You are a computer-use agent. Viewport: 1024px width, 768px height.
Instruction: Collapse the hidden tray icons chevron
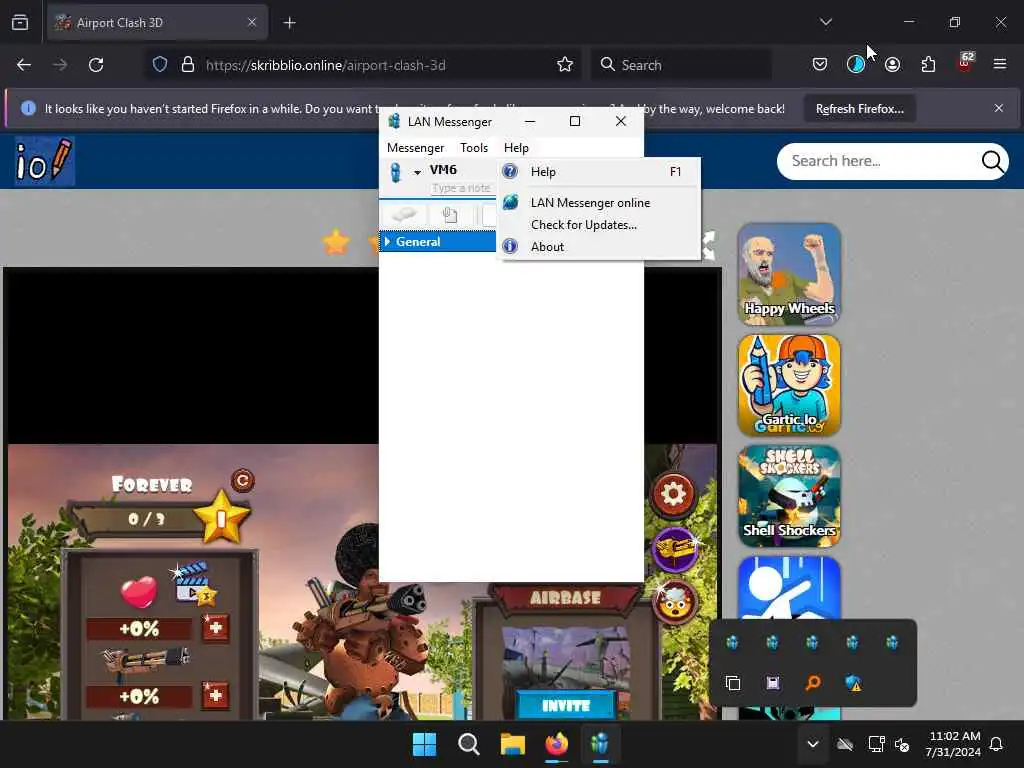pyautogui.click(x=813, y=744)
